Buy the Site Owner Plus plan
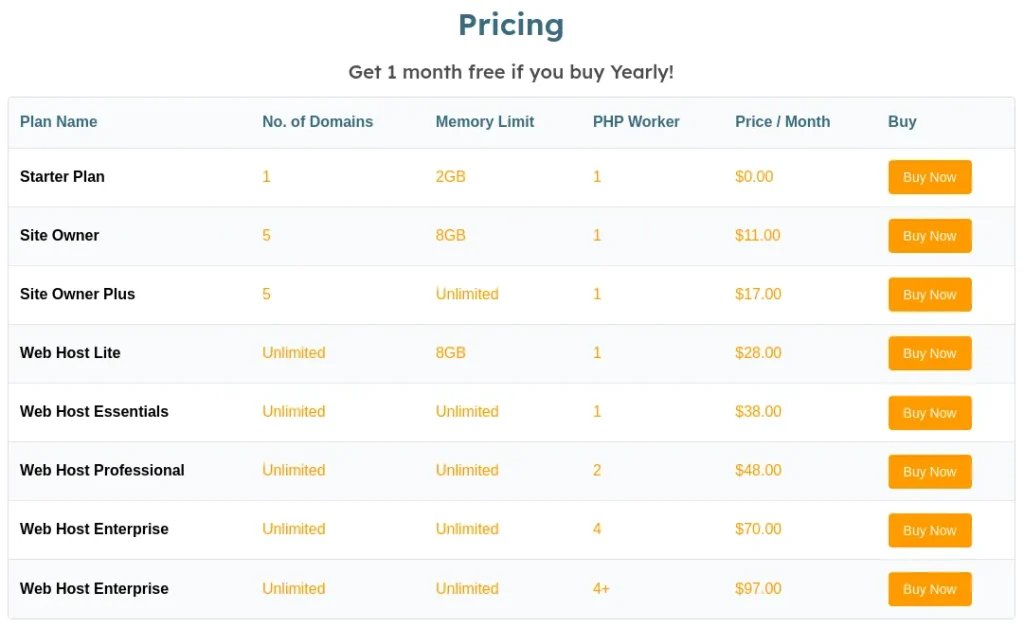 click(929, 295)
